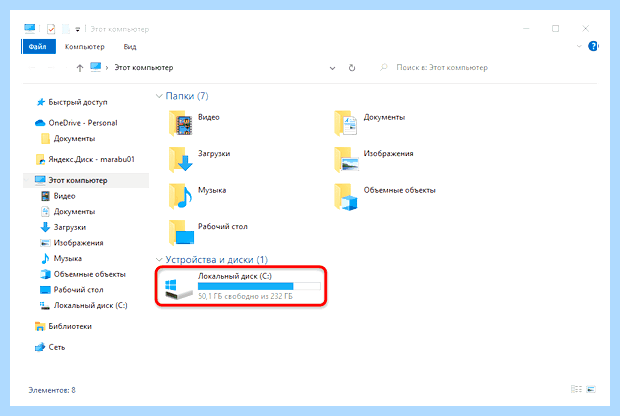Image resolution: width=620 pixels, height=416 pixels.
Task: Minimize the Explorer window
Action: pos(526,28)
